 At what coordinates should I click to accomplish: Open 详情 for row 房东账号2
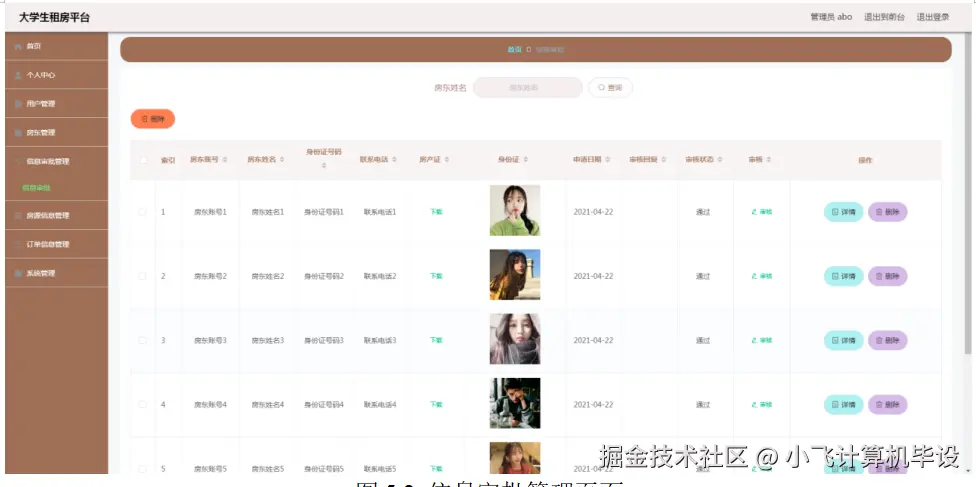click(843, 276)
